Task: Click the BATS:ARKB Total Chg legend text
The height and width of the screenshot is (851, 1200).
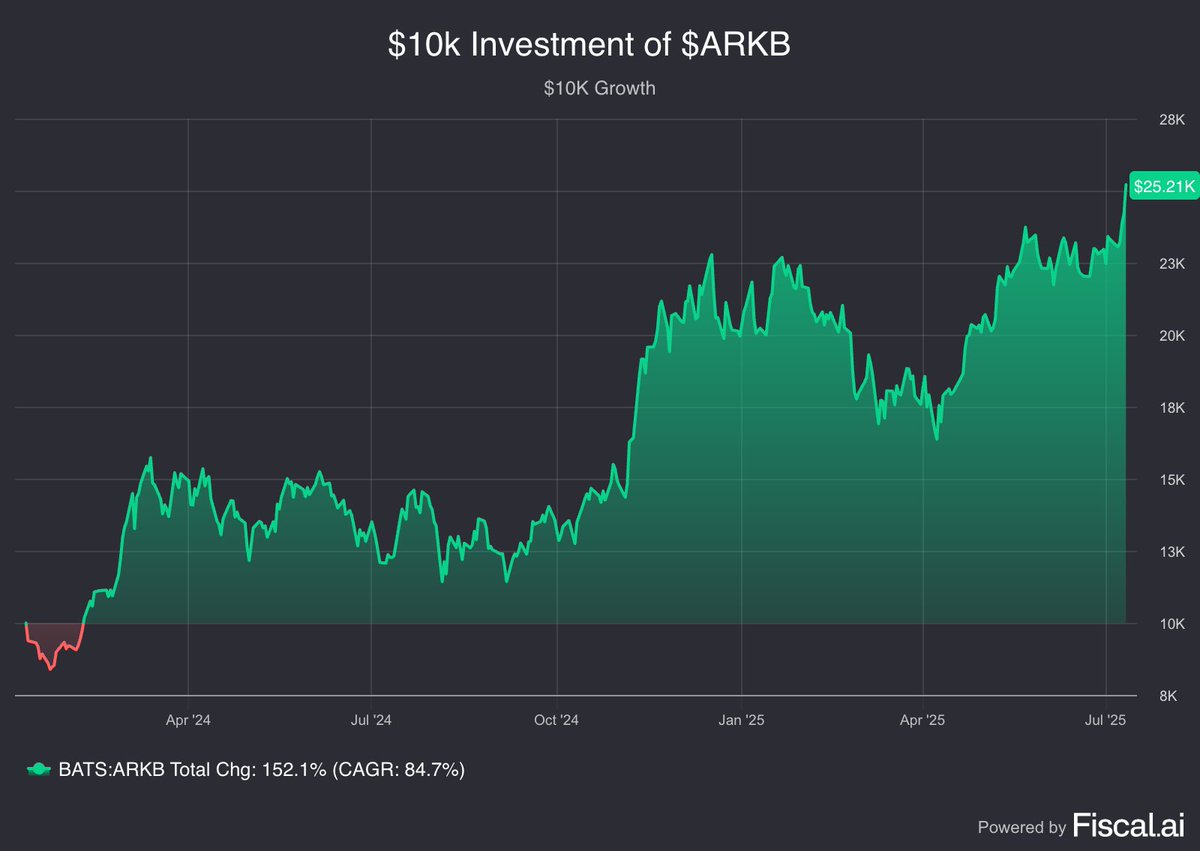Action: (x=262, y=770)
